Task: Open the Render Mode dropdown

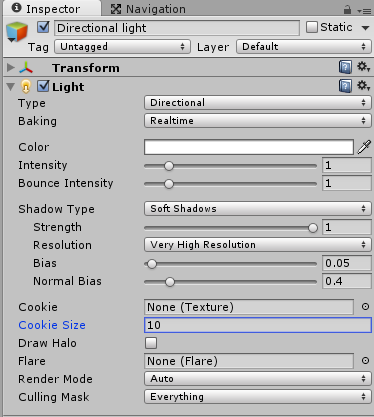Action: click(x=258, y=379)
